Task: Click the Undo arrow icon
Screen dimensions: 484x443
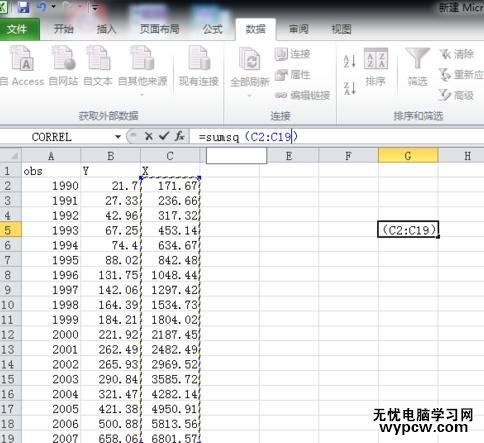Action: pyautogui.click(x=41, y=7)
